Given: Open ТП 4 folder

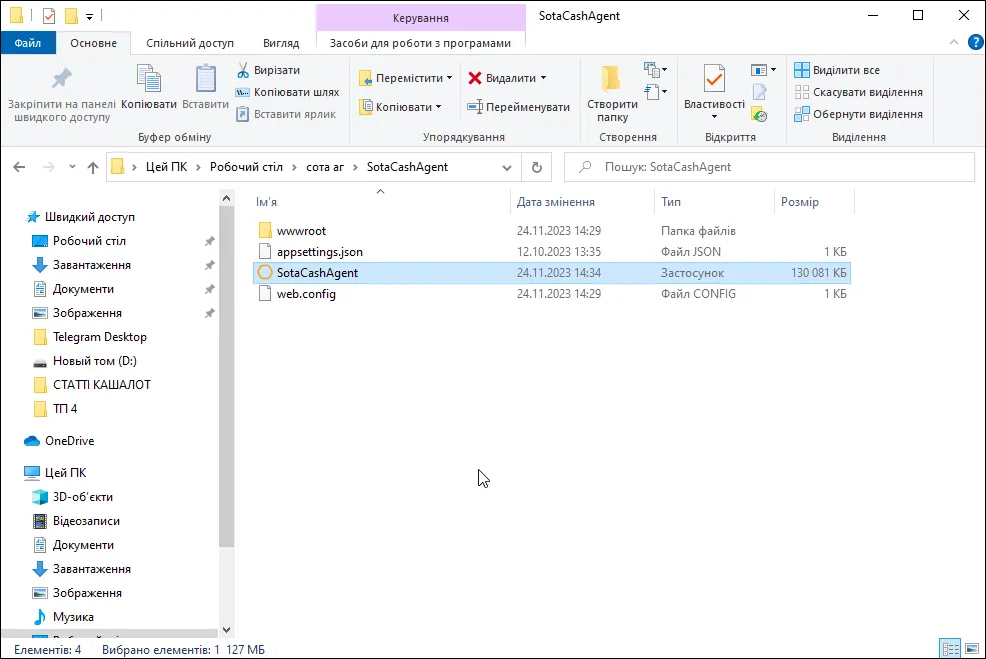Looking at the screenshot, I should [55, 408].
